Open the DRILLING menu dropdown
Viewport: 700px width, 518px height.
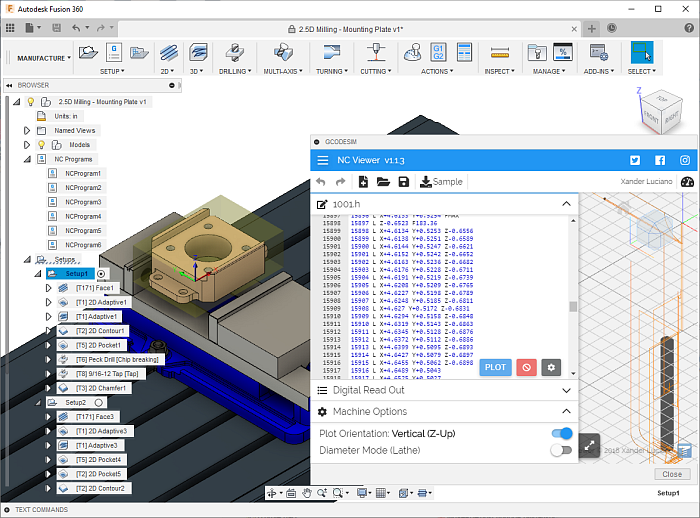pos(235,71)
